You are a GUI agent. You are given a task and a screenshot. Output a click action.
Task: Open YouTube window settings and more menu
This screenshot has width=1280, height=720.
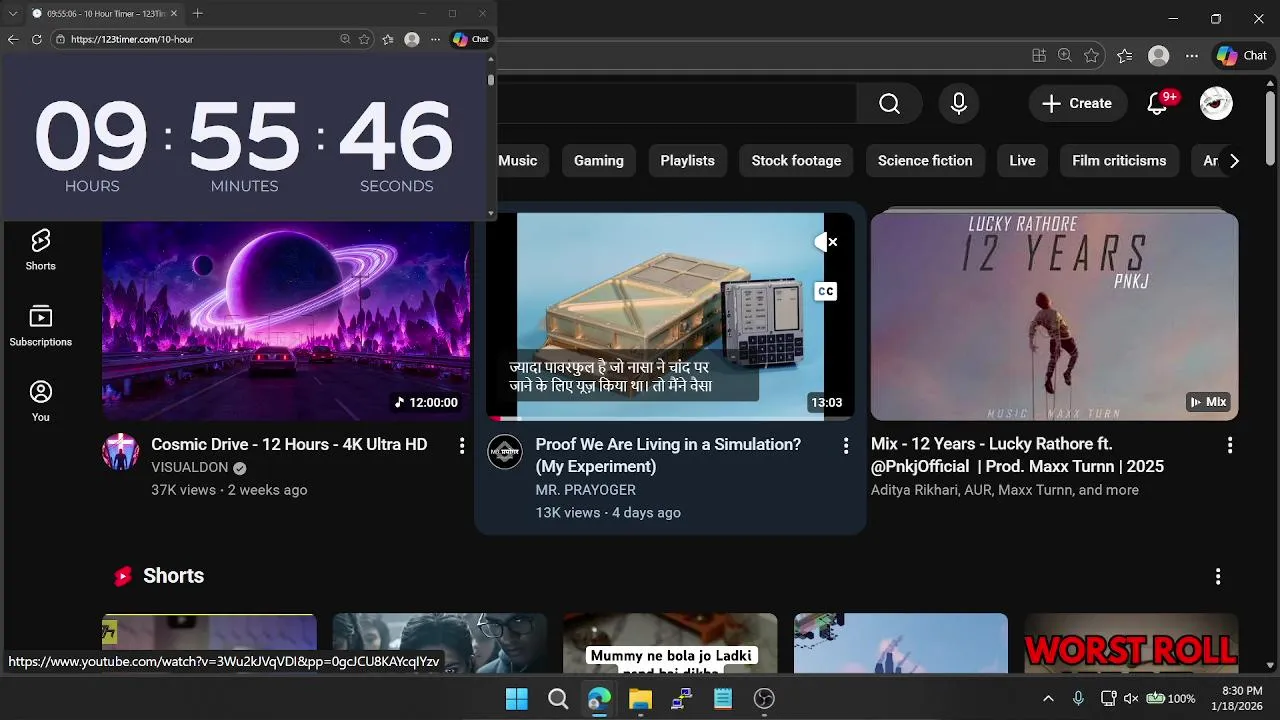click(x=1192, y=56)
